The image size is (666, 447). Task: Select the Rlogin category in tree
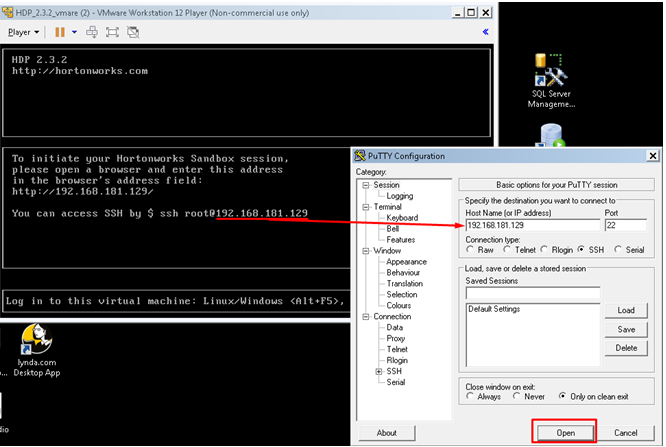[397, 360]
